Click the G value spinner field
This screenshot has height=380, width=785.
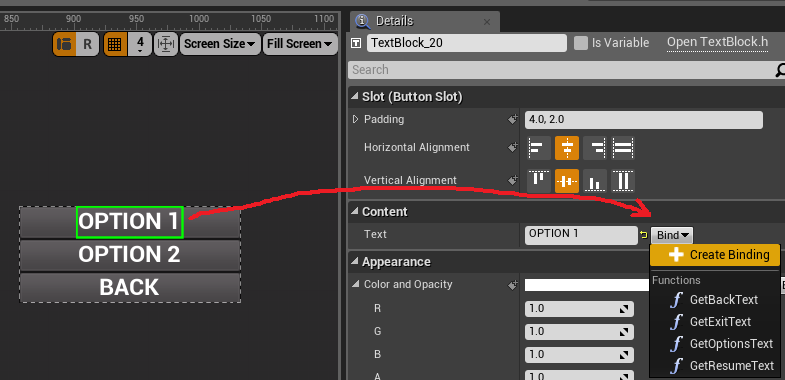[579, 332]
